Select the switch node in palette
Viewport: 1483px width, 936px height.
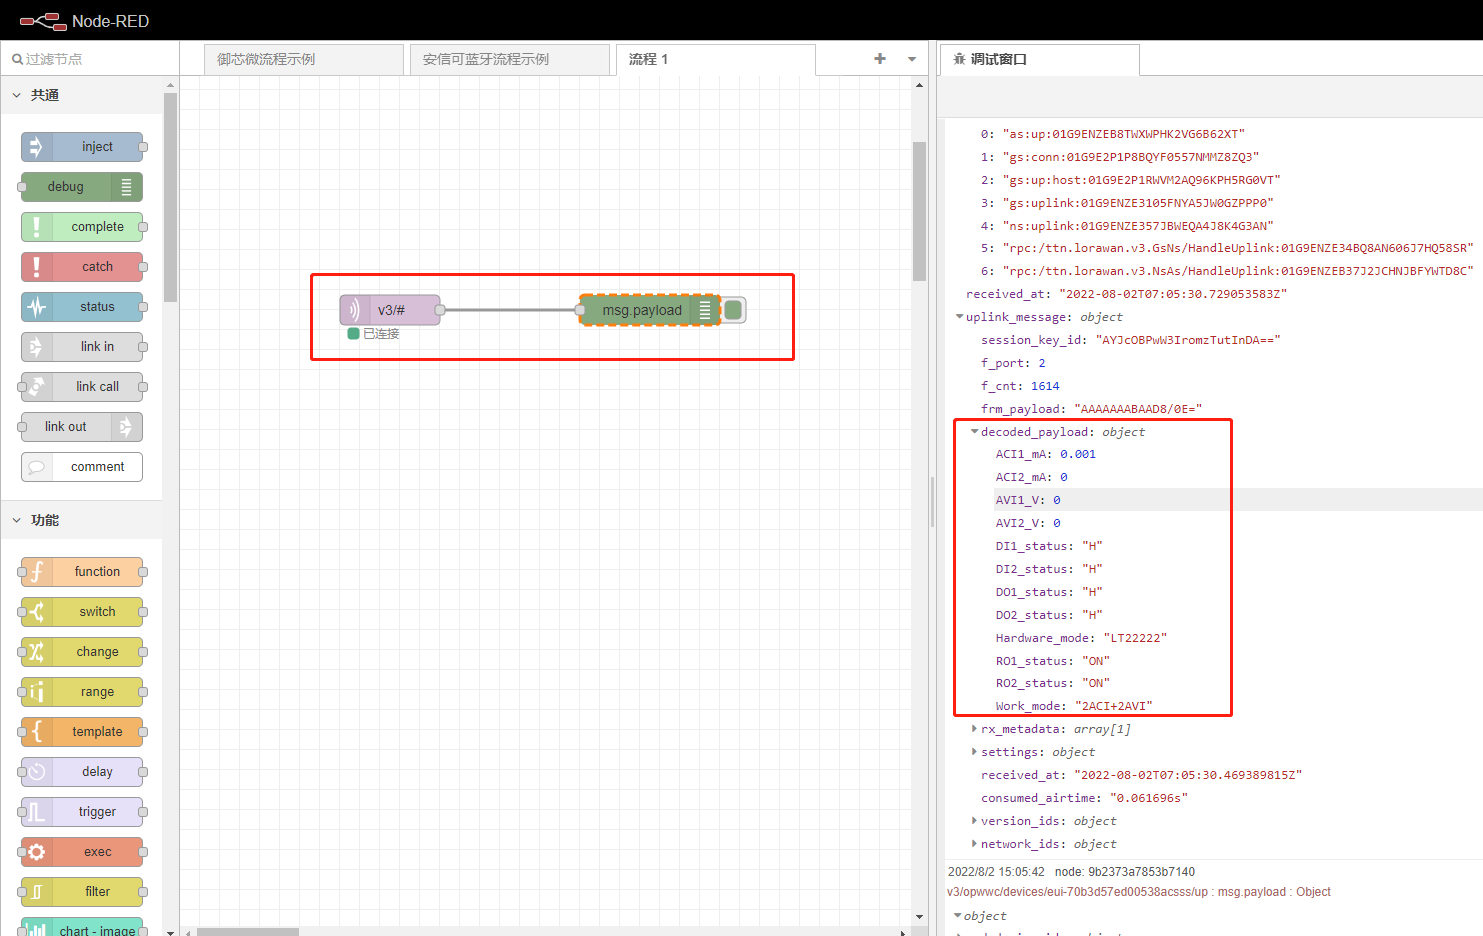pos(82,612)
